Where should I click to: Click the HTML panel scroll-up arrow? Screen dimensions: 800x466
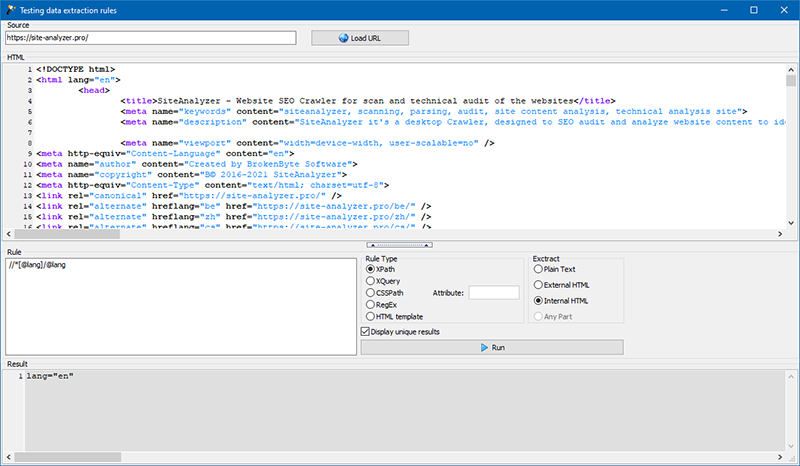click(x=791, y=69)
